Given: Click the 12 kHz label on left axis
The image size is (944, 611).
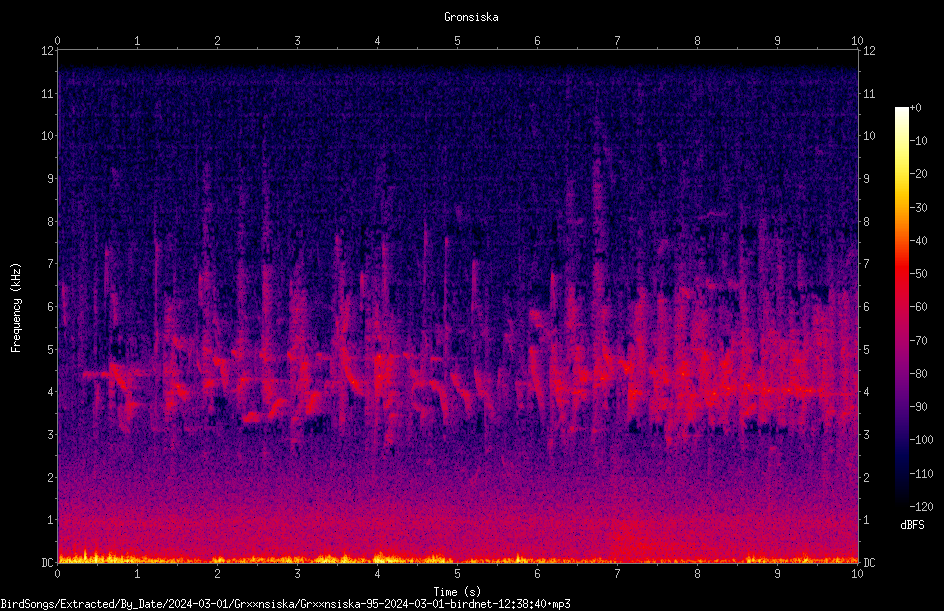Looking at the screenshot, I should 47,51.
